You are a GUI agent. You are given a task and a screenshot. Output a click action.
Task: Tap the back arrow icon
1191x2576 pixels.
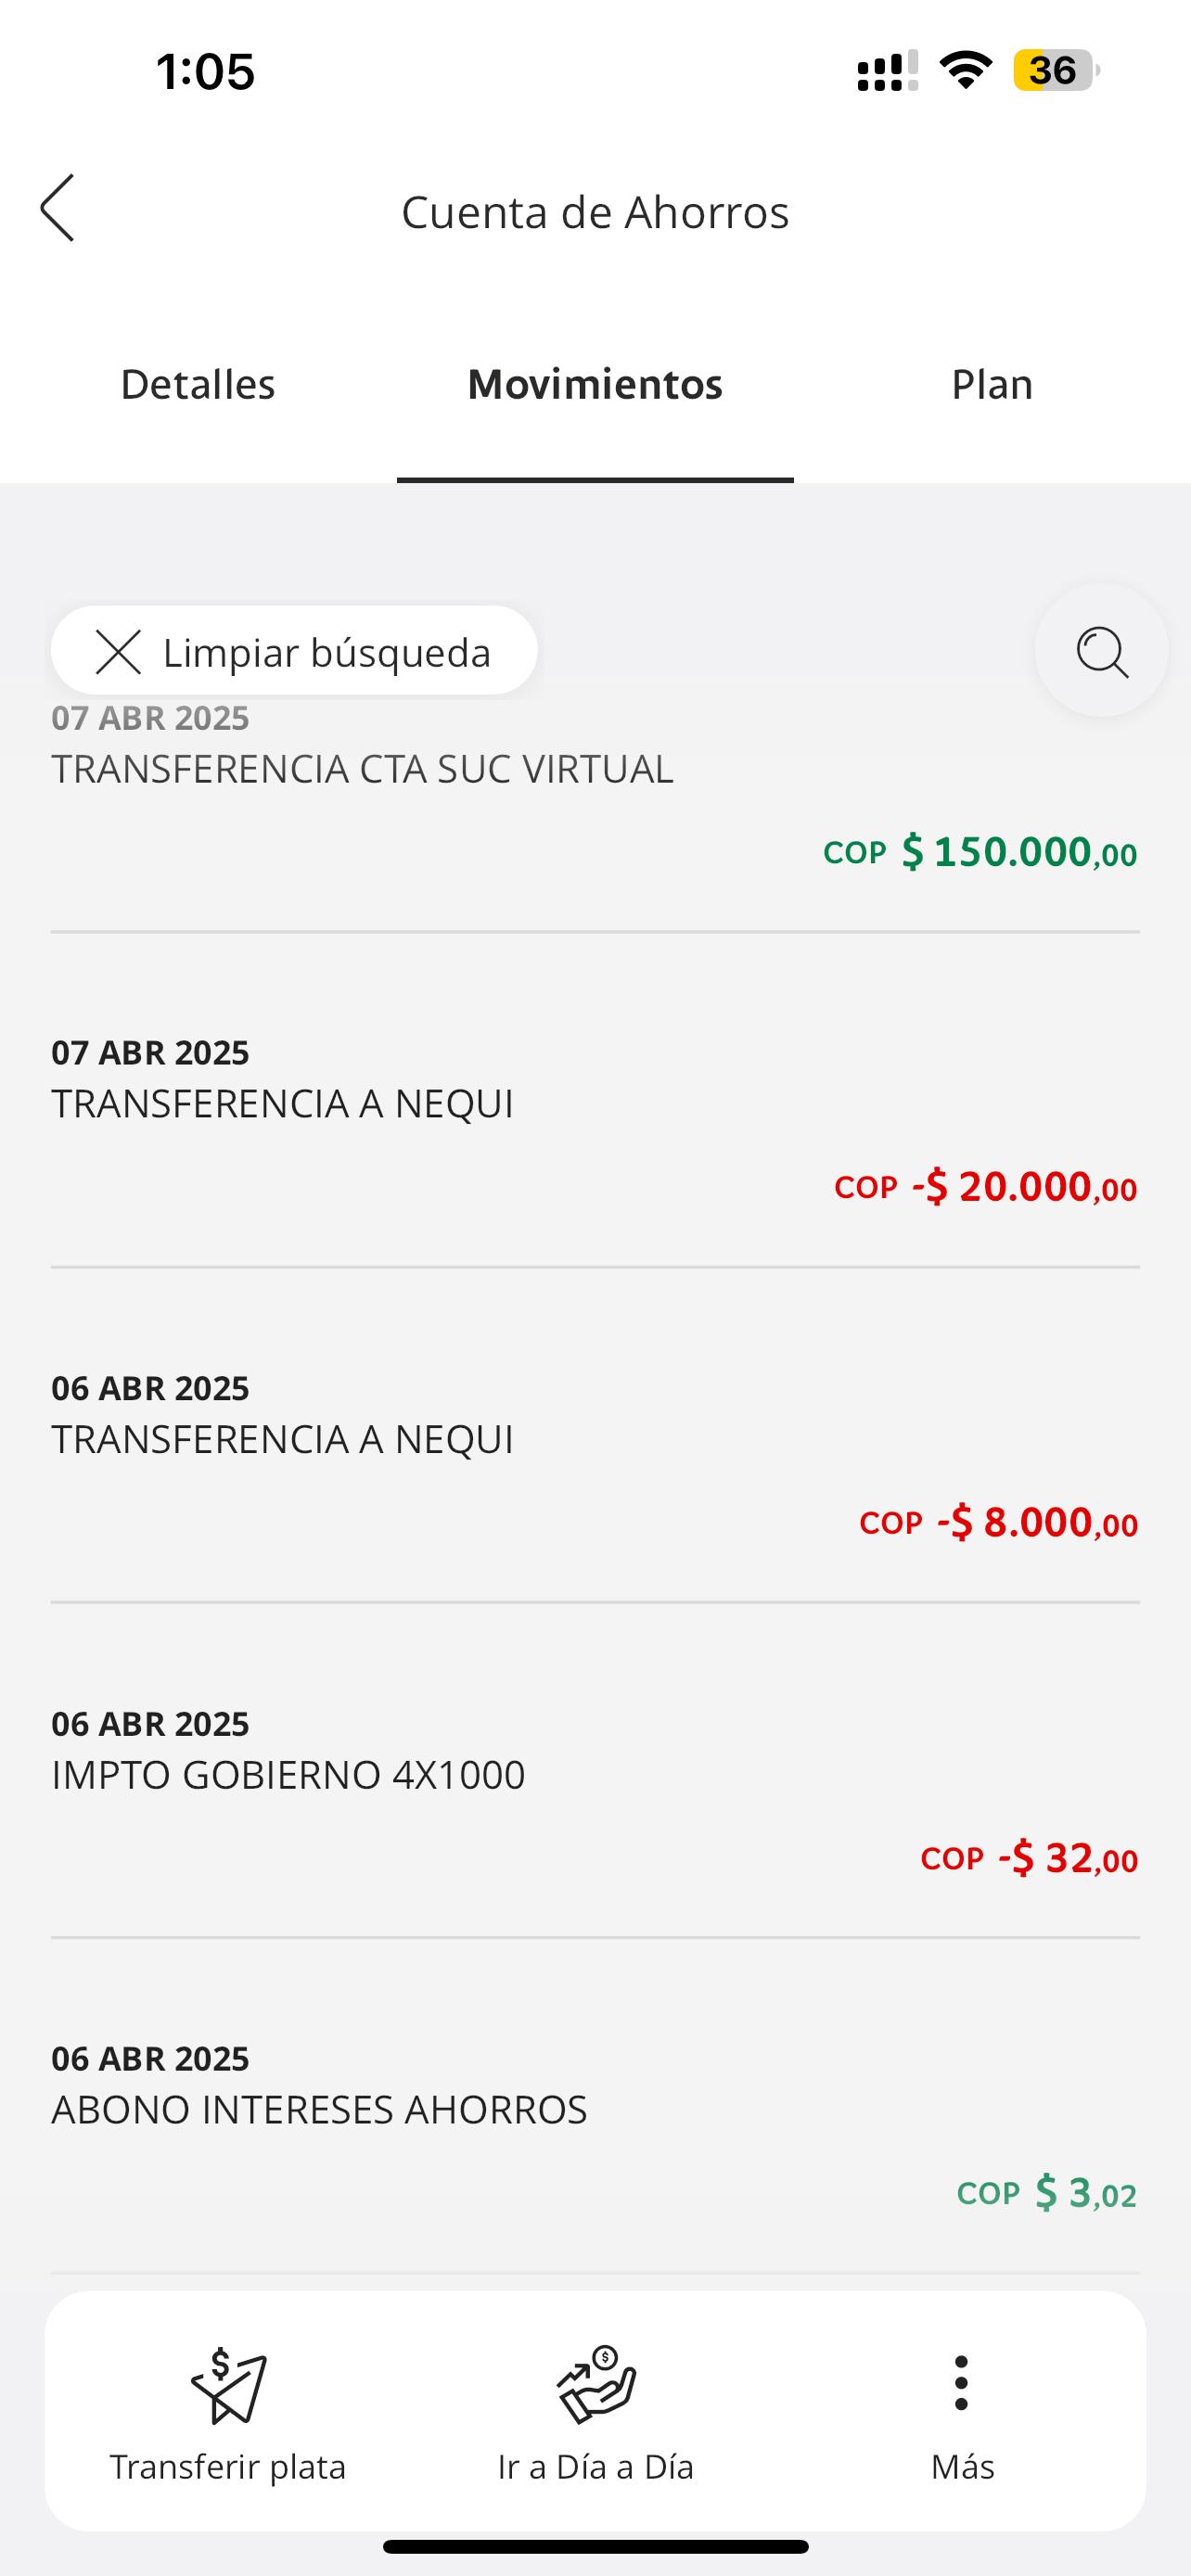[58, 208]
